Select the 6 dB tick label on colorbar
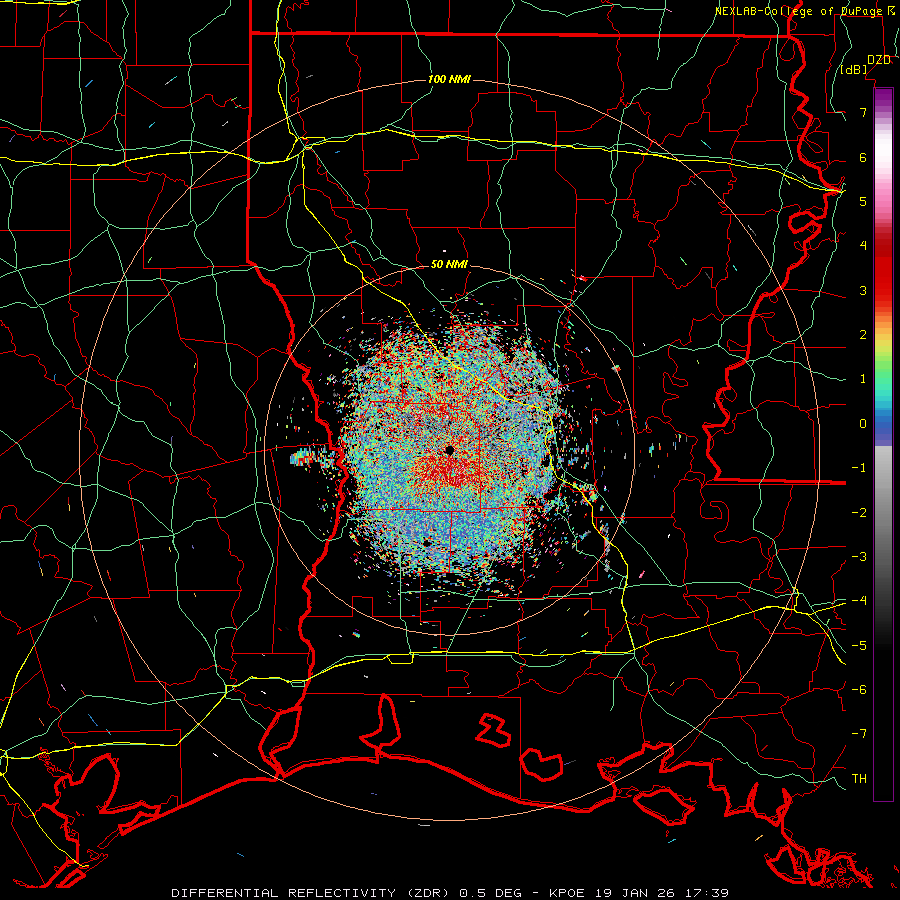The image size is (900, 900). tap(863, 157)
